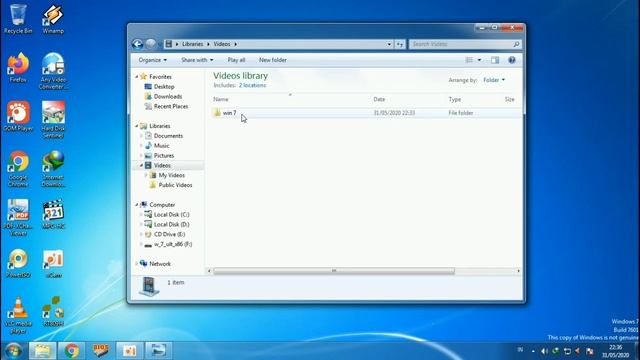Open PDF-XChange Viewer desktop icon
This screenshot has height=360, width=640.
point(18,218)
